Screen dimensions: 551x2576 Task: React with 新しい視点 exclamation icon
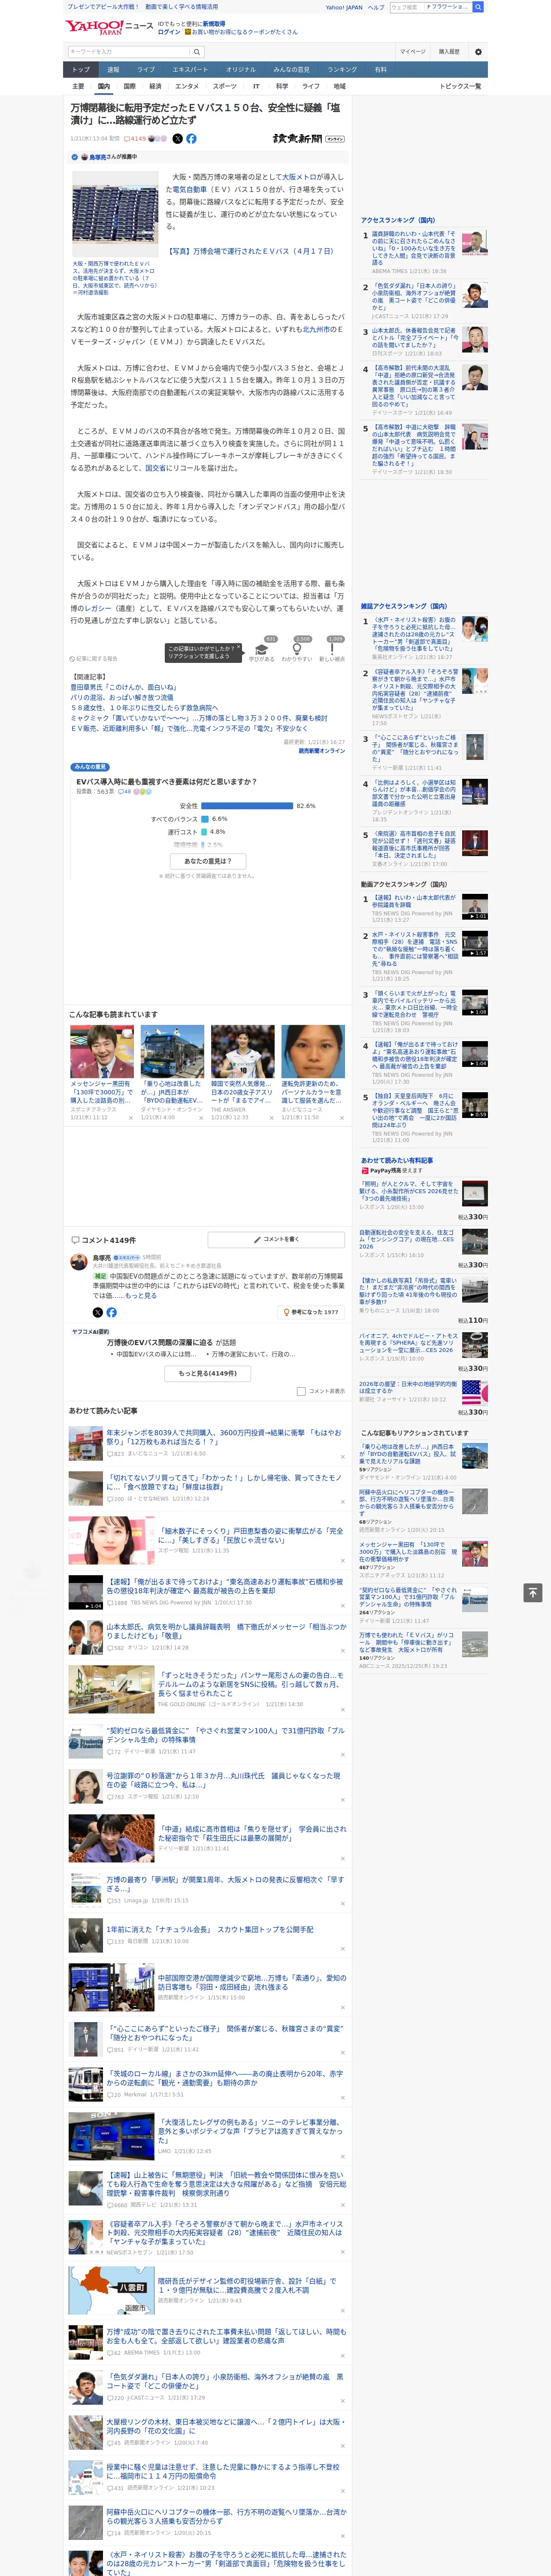click(x=332, y=650)
